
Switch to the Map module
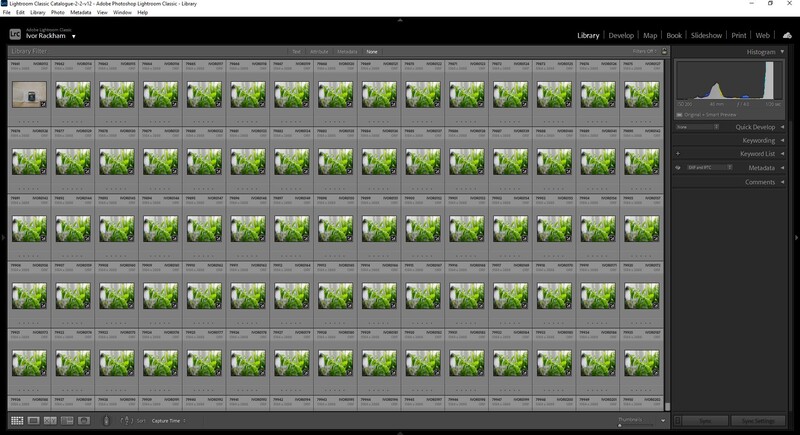650,35
